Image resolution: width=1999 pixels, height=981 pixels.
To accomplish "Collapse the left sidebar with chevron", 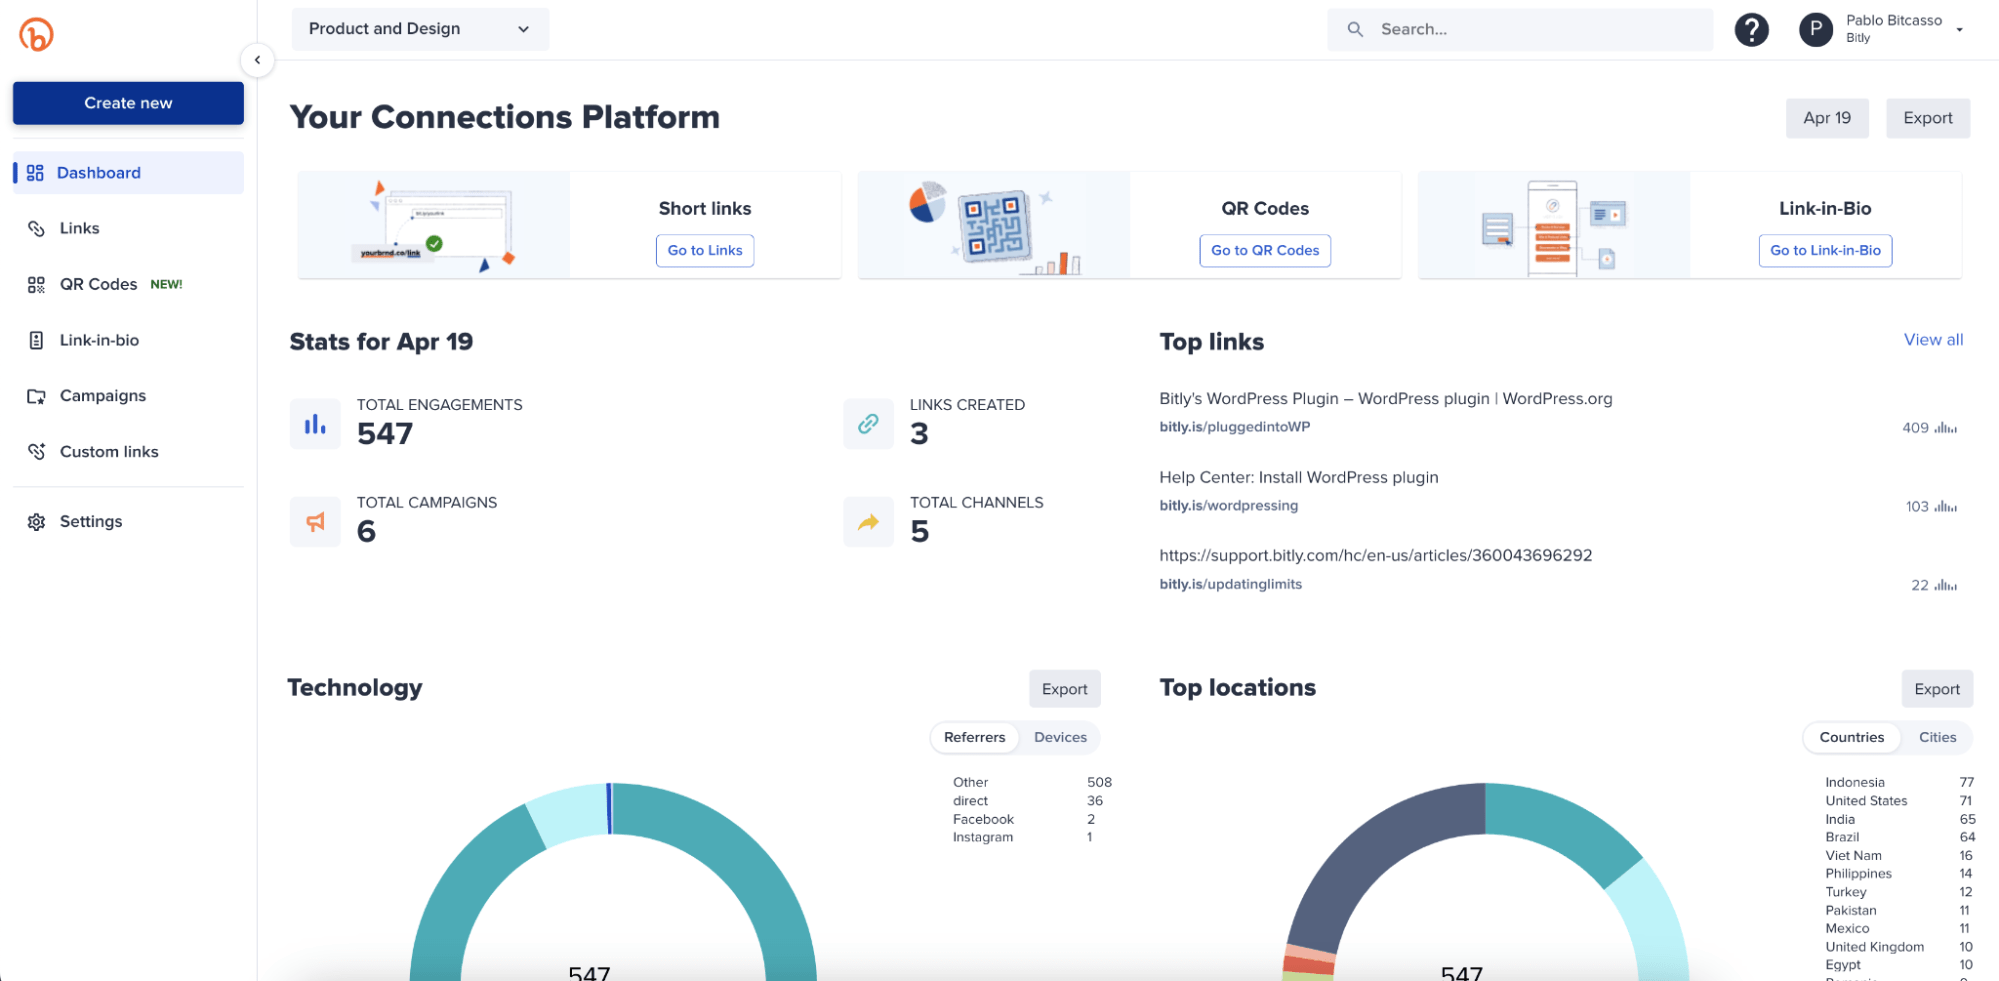I will (257, 60).
